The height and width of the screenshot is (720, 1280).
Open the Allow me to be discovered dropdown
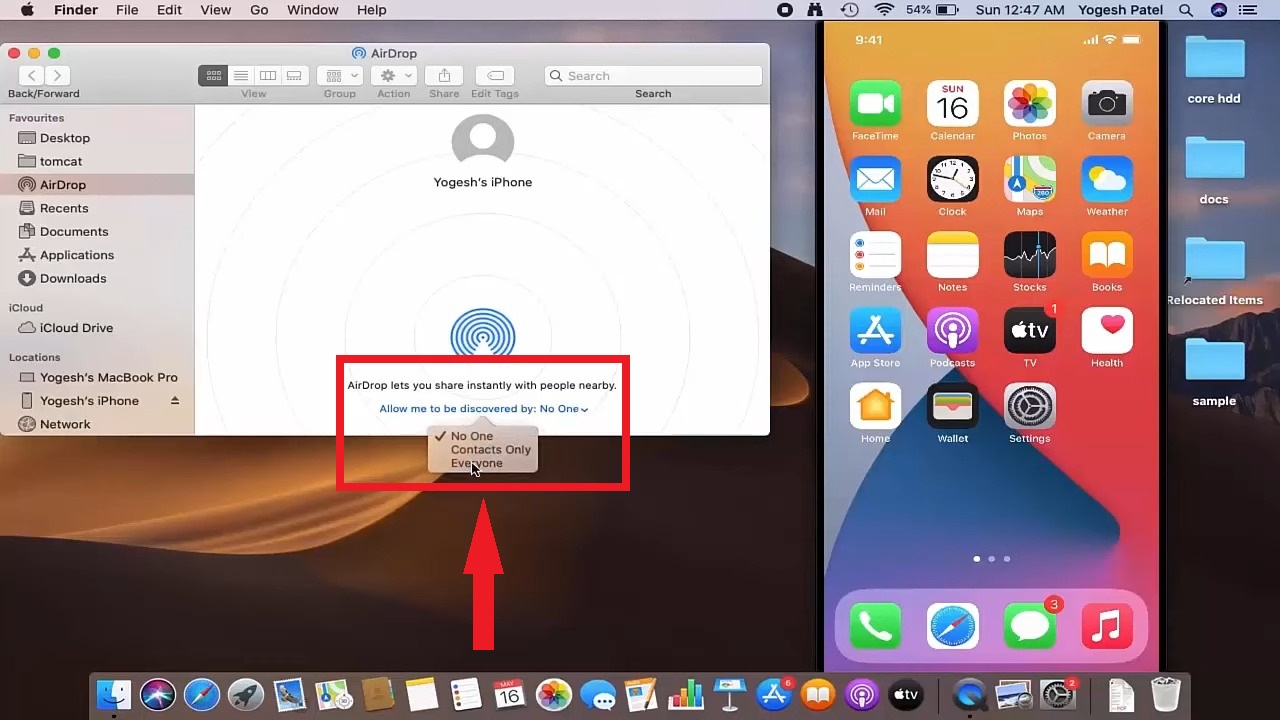(484, 409)
